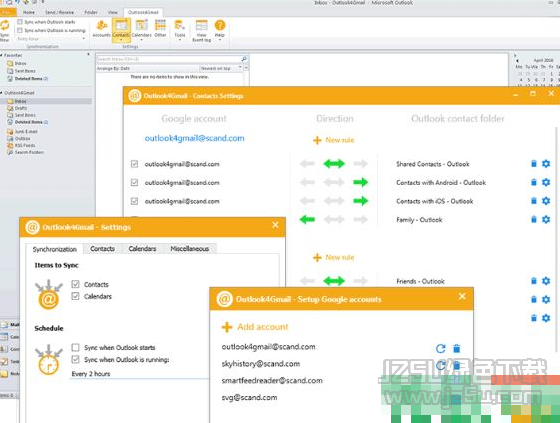Delete outlook4gmail@scand.com in Setup Google accounts

(x=456, y=348)
